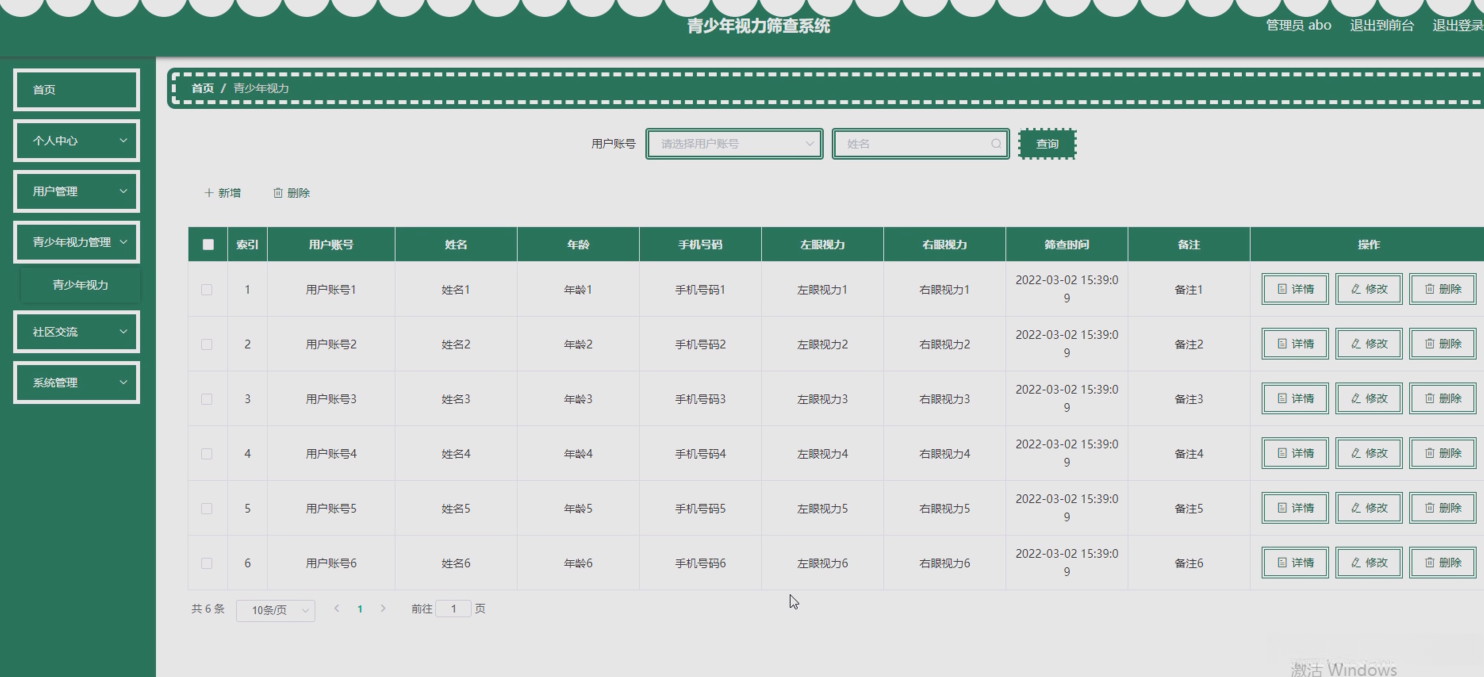Image resolution: width=1484 pixels, height=677 pixels.
Task: Open 详情 for row 用户账号4
Action: tap(1295, 453)
